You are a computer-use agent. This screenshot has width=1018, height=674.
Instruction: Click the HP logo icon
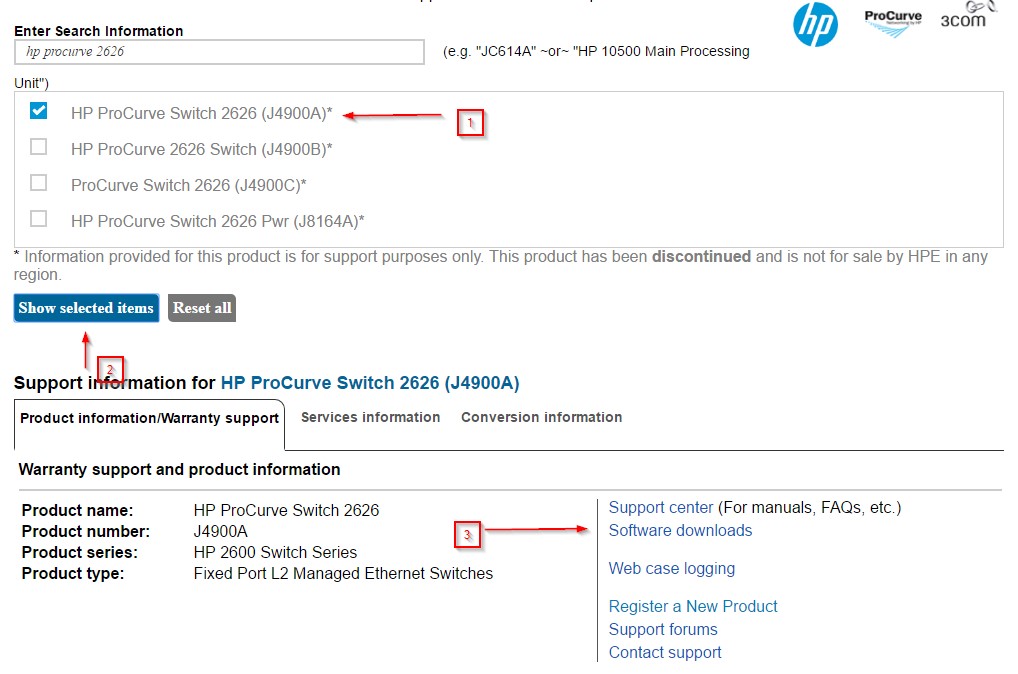pyautogui.click(x=815, y=25)
